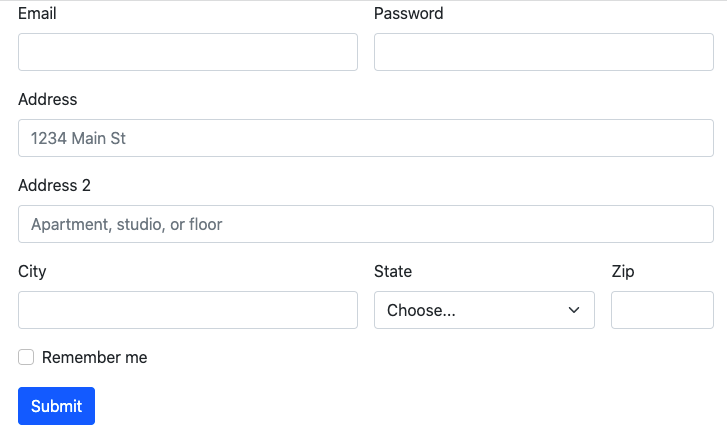Screen dimensions: 727x441
Task: Click the Zip field label
Action: tap(623, 272)
